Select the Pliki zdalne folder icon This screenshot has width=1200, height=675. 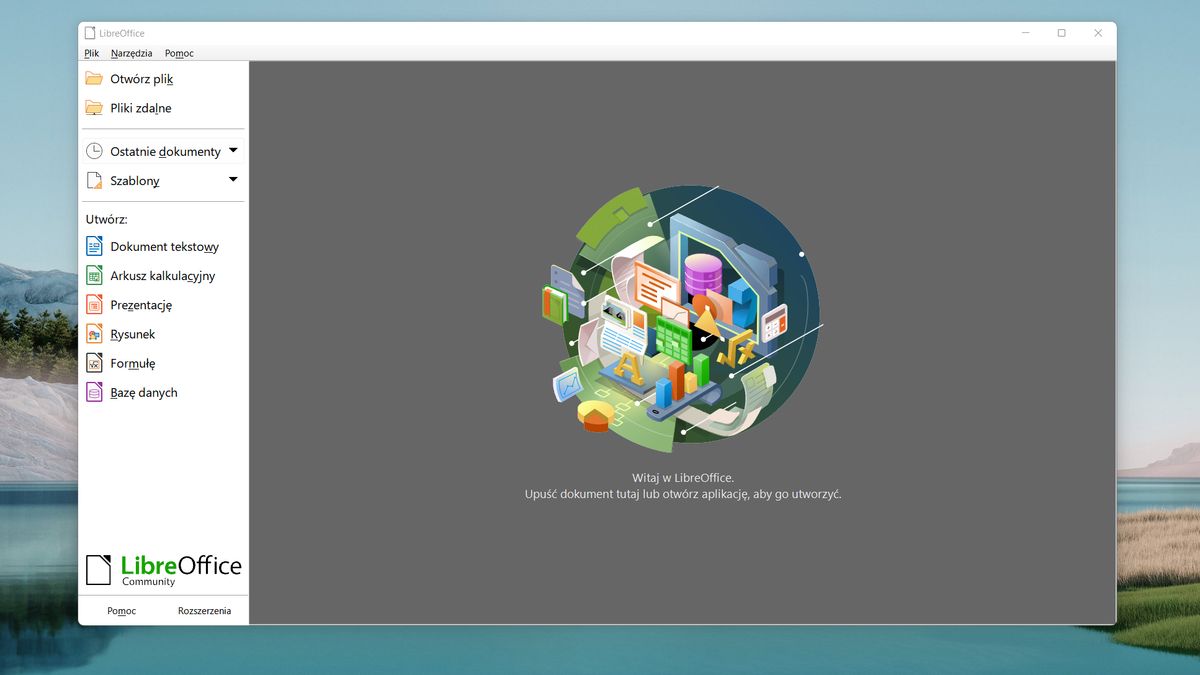pyautogui.click(x=95, y=107)
